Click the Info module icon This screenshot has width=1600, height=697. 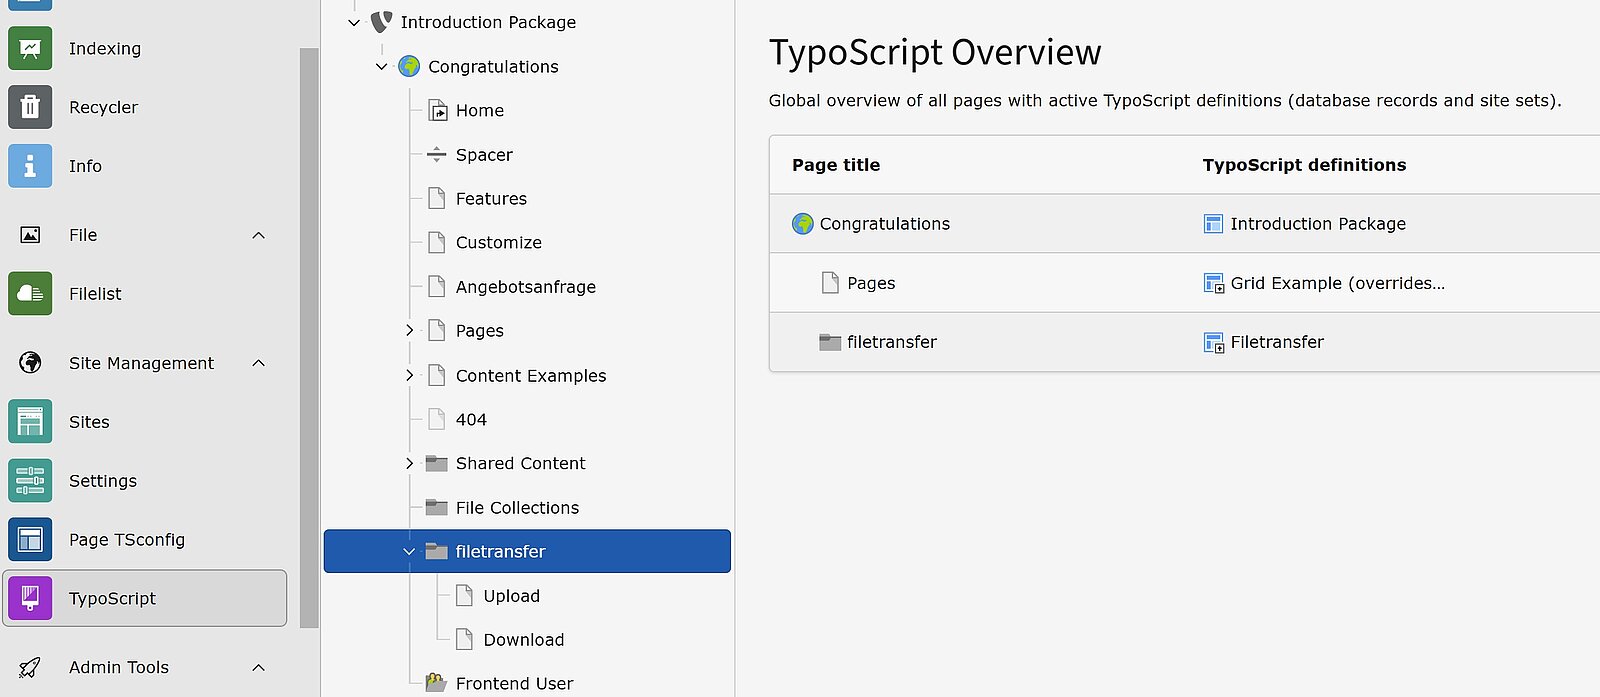30,166
